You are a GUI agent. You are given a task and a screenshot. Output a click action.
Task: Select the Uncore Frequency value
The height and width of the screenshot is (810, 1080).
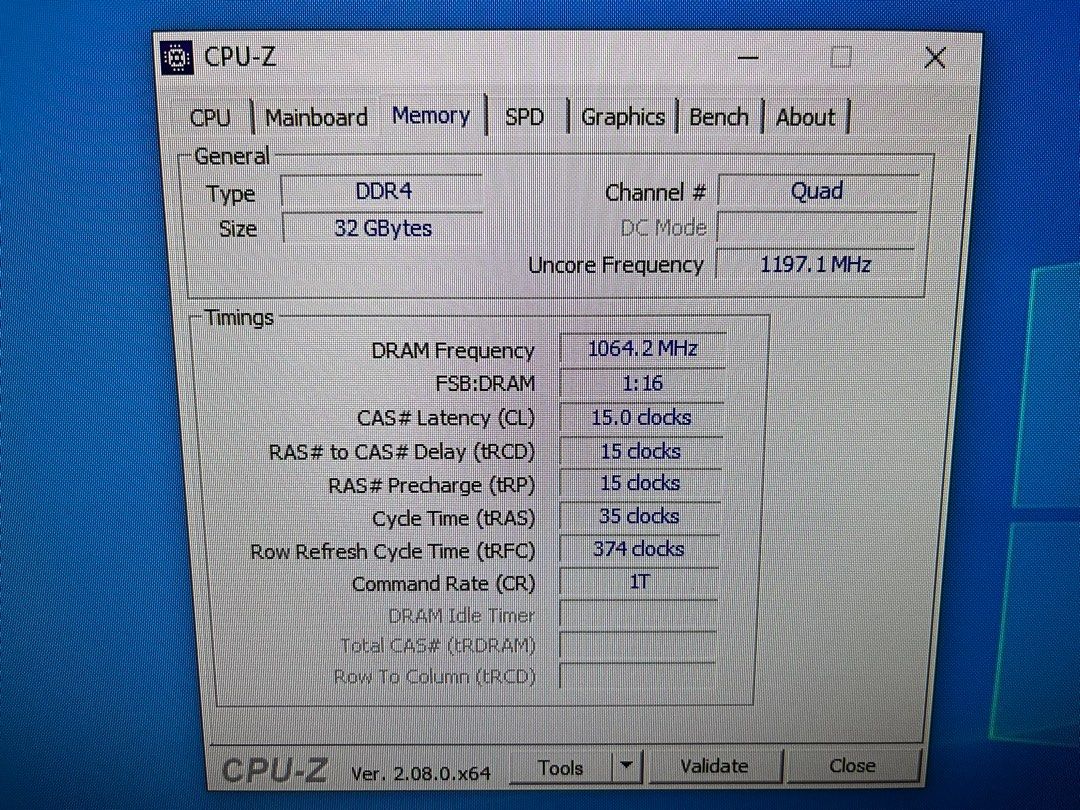tap(815, 264)
